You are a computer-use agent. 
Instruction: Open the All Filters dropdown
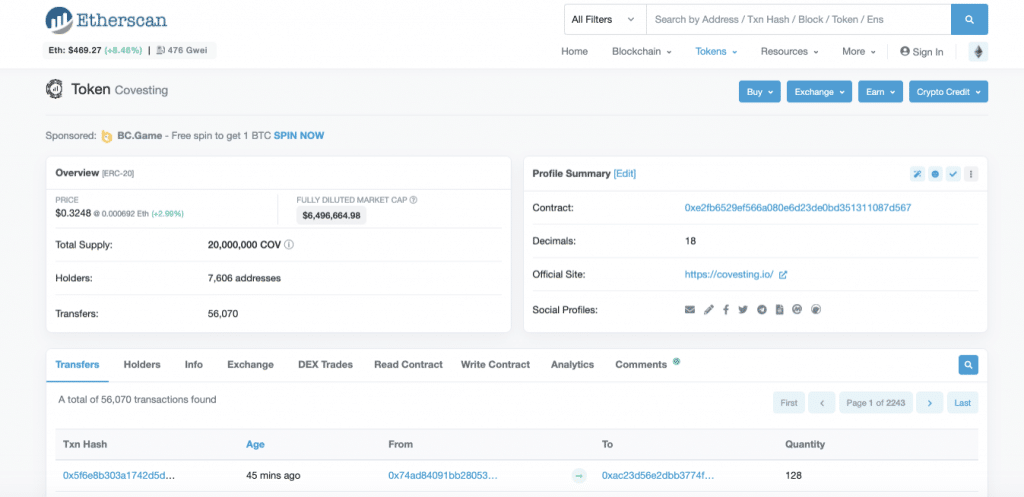pyautogui.click(x=605, y=20)
